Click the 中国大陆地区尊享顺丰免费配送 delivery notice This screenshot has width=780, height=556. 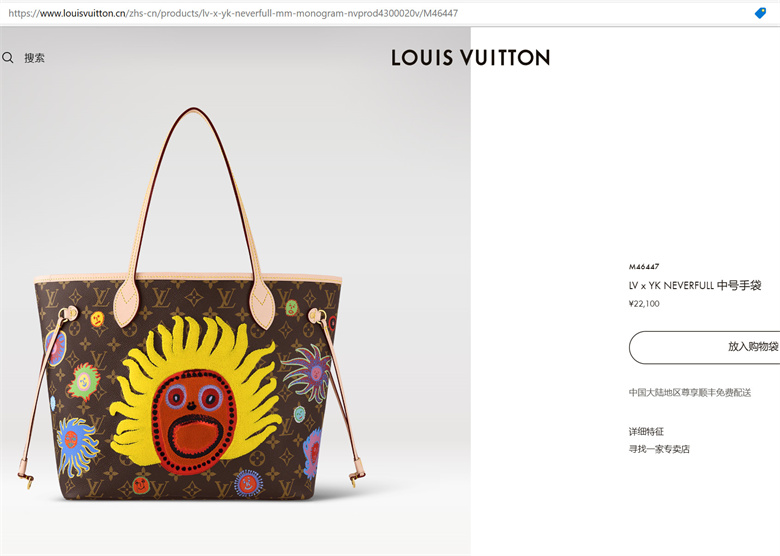[x=689, y=393]
